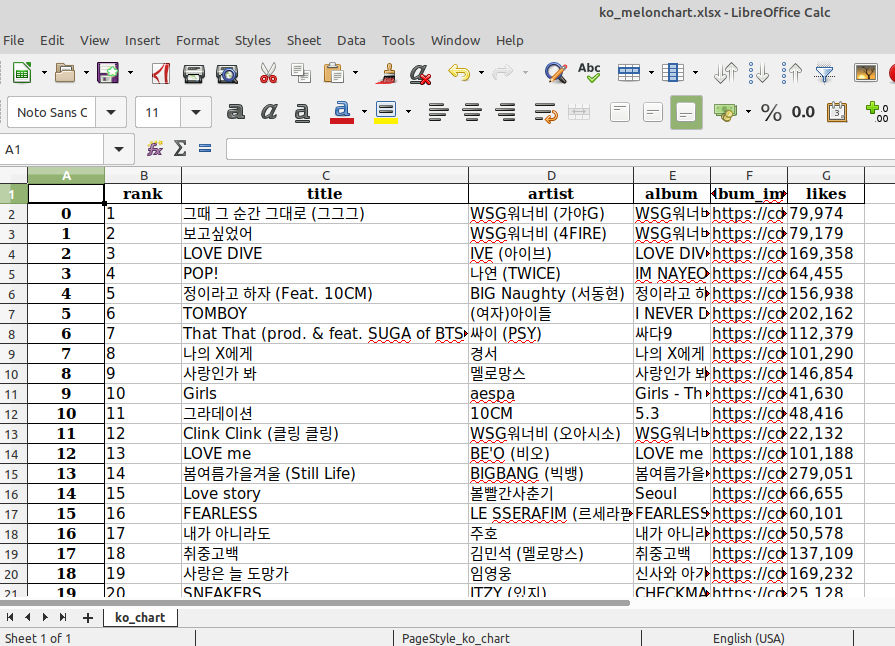Undo the last action
This screenshot has height=646, width=895.
pyautogui.click(x=459, y=73)
